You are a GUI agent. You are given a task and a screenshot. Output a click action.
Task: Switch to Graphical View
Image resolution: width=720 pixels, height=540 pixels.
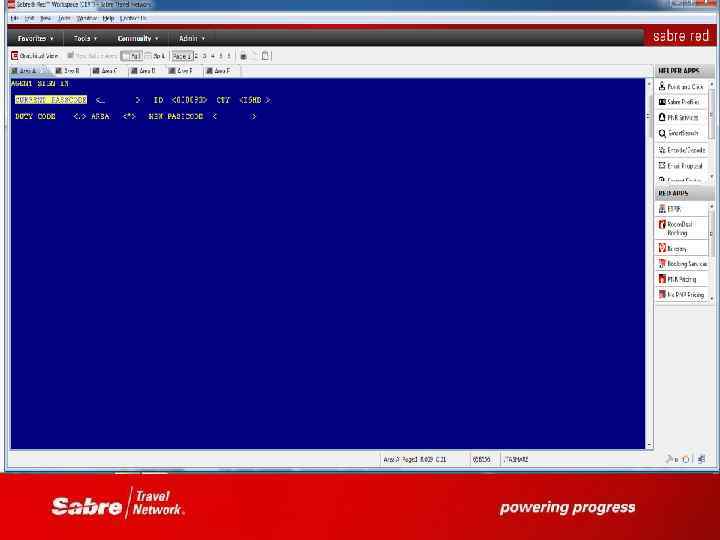35,56
